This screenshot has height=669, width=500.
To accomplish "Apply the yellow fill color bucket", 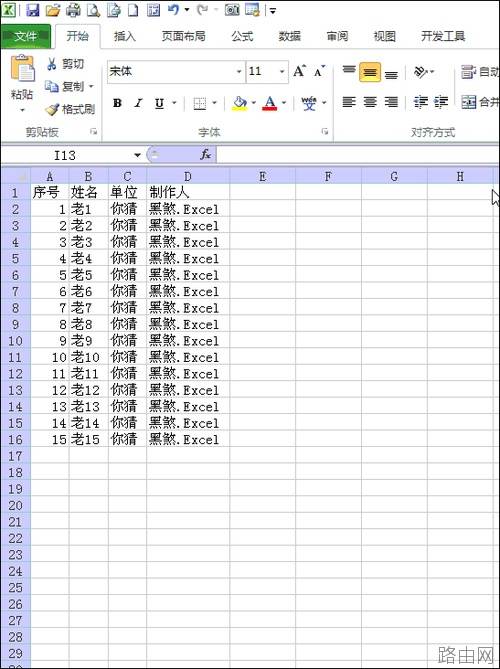I will (240, 103).
